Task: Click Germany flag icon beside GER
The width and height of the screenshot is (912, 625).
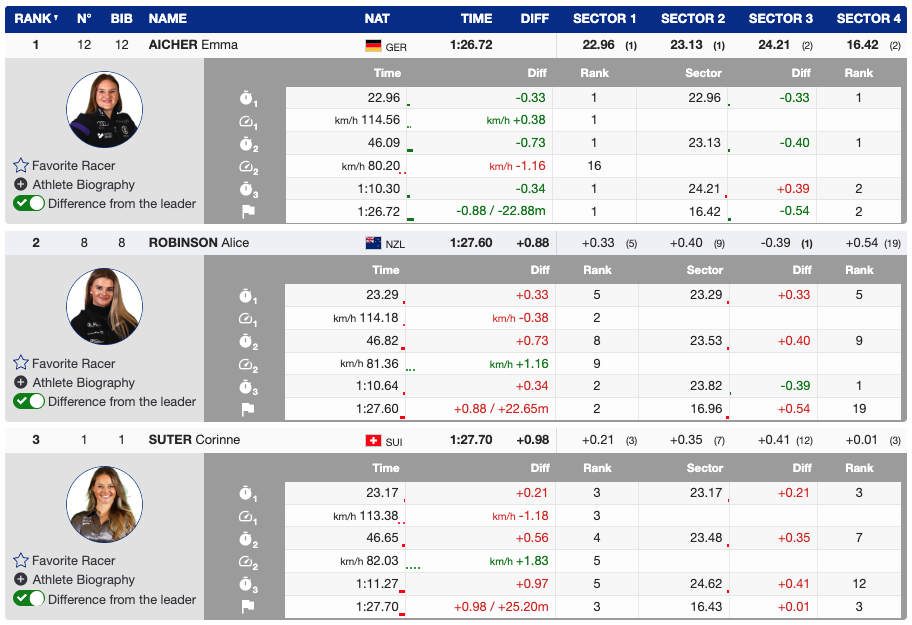Action: [373, 46]
